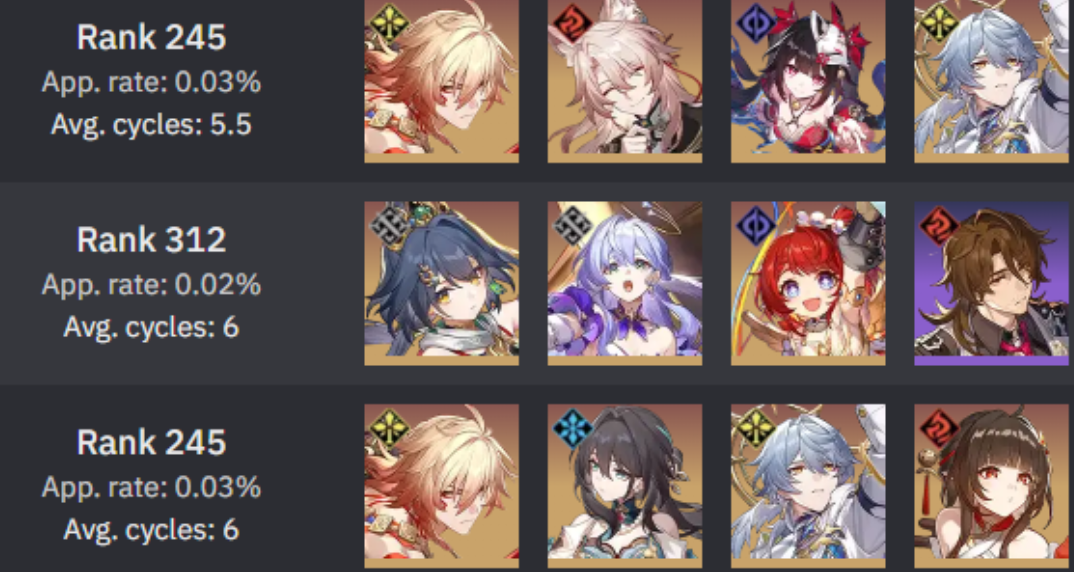Viewport: 1074px width, 572px height.
Task: Open Sparkle's masked dark-haired character portrait
Action: coord(808,81)
